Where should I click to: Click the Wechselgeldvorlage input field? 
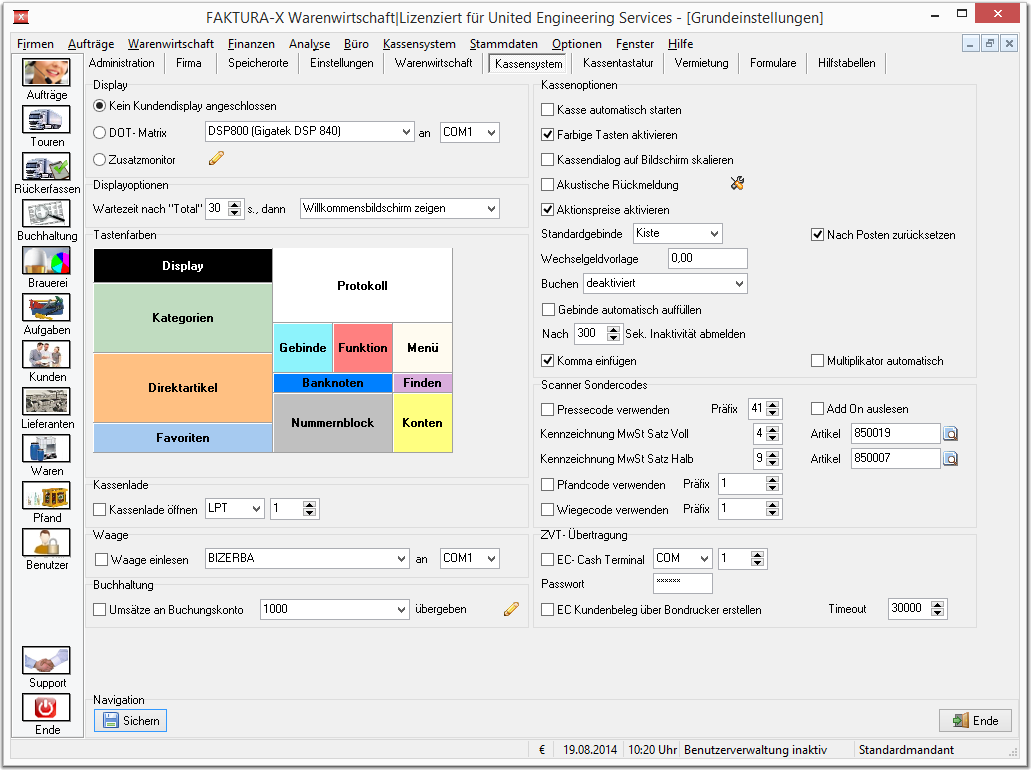coord(707,259)
